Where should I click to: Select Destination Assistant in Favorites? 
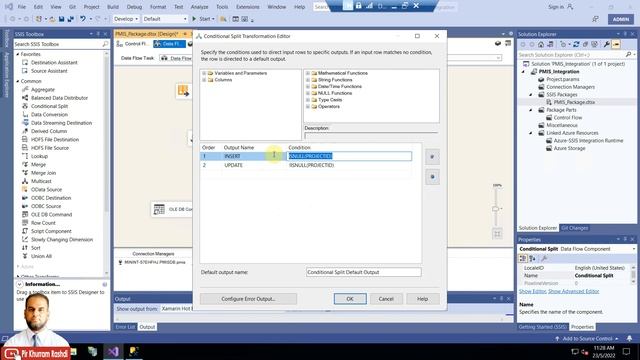54,62
